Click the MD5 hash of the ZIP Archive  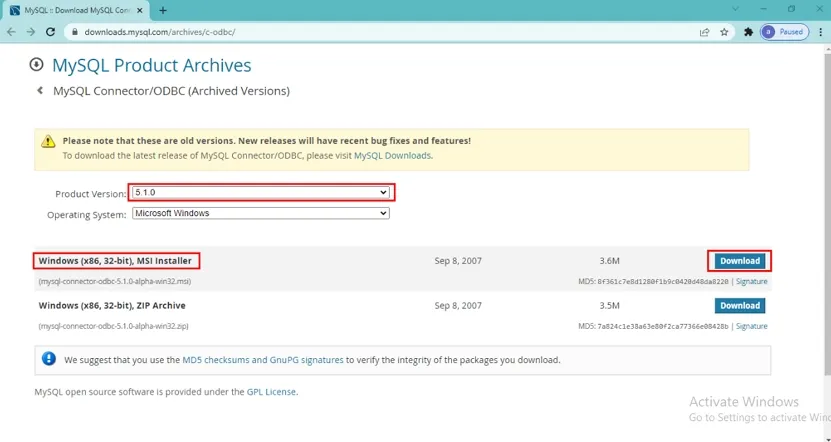(x=662, y=326)
